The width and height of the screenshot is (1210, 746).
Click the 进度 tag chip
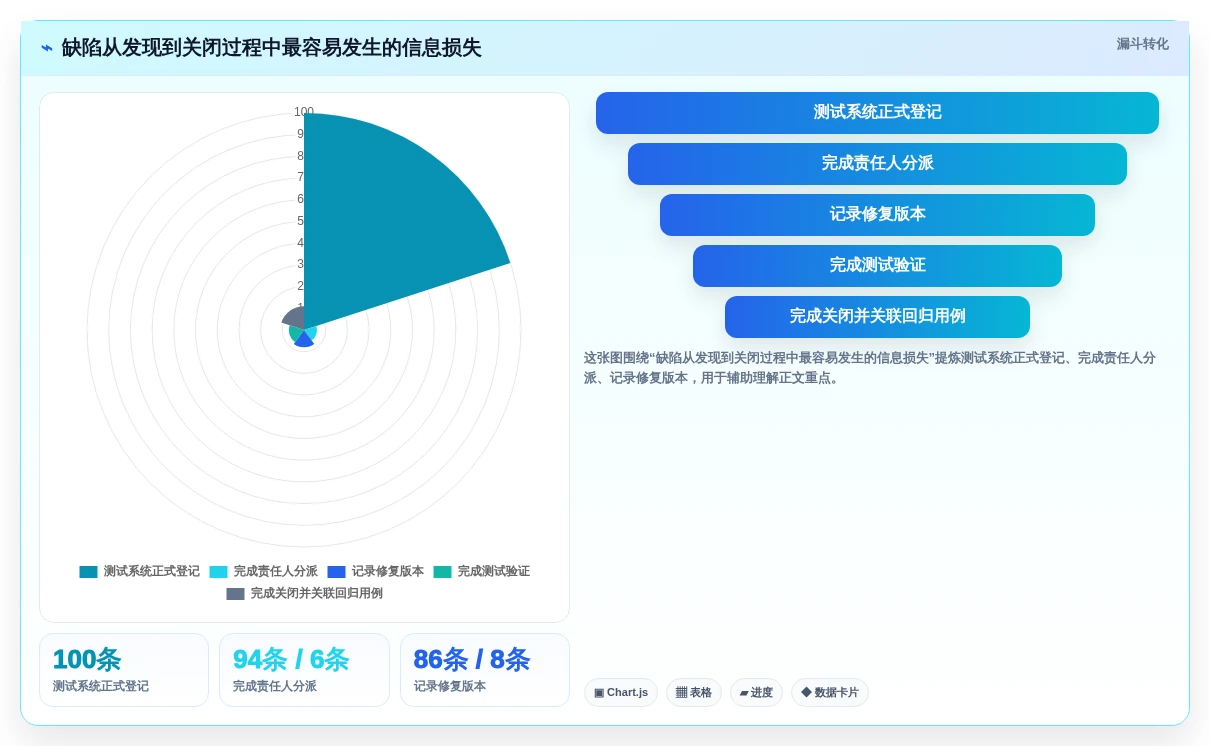click(756, 693)
